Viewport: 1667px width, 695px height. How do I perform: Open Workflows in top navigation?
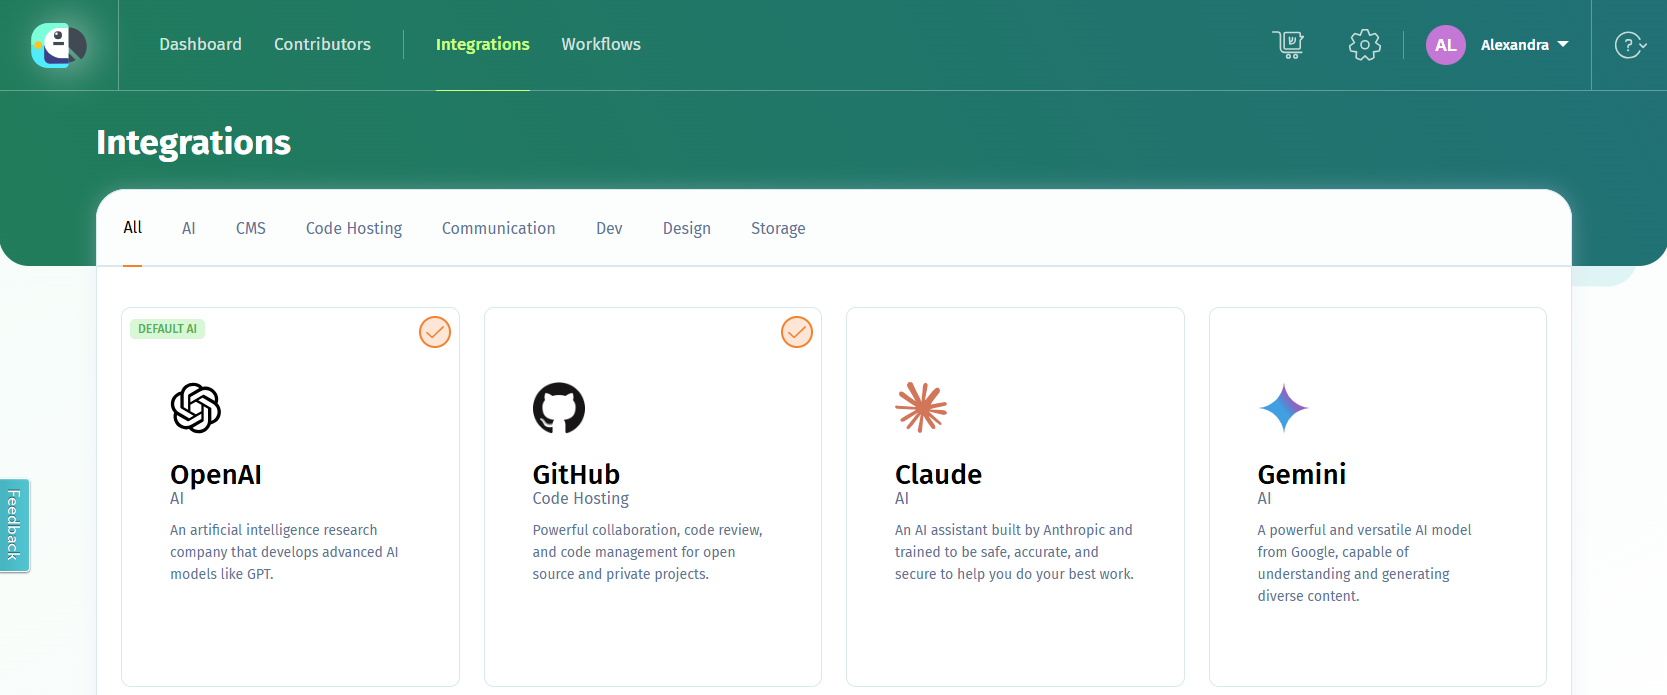(601, 45)
